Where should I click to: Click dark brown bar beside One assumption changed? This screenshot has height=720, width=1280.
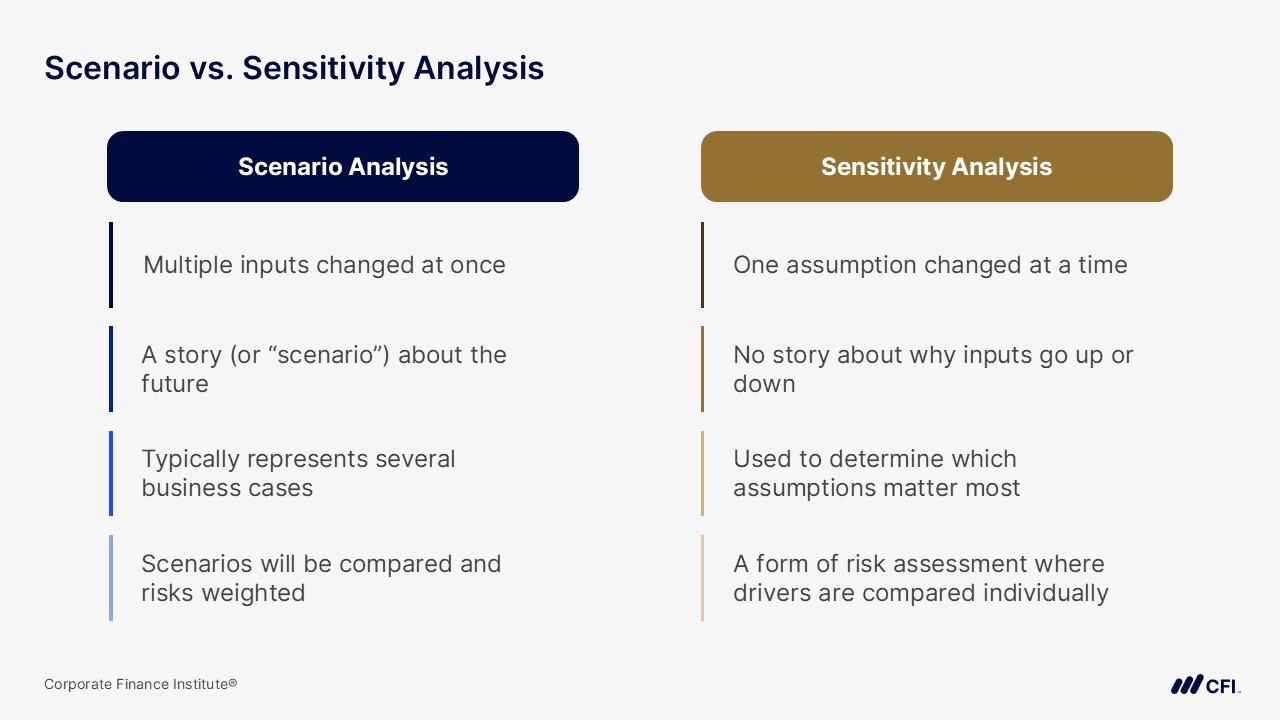(x=703, y=265)
